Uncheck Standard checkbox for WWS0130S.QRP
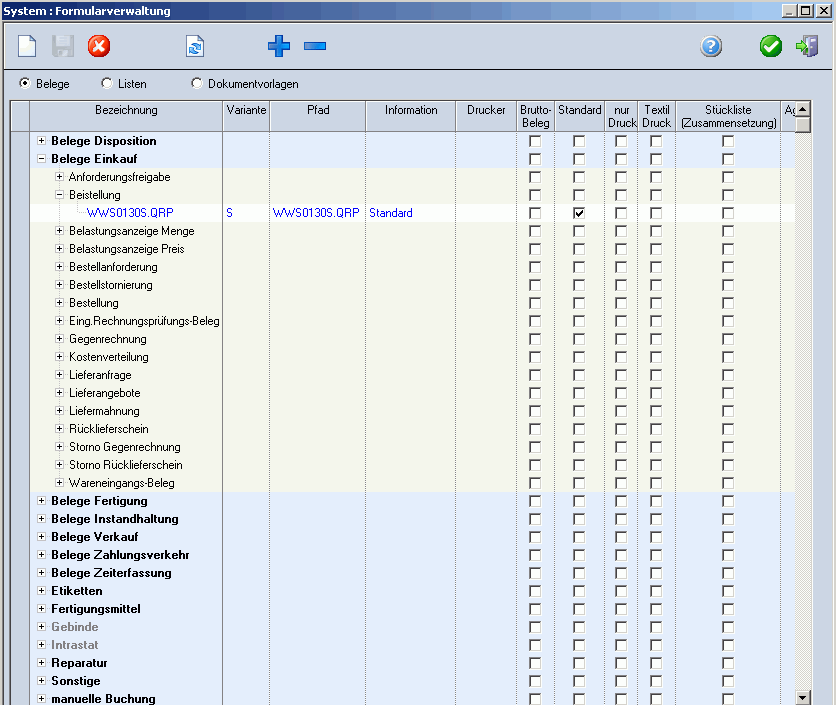Image resolution: width=836 pixels, height=705 pixels. tap(579, 213)
